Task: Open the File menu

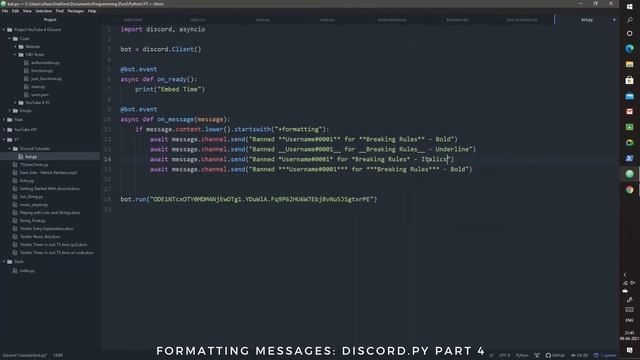Action: click(5, 11)
